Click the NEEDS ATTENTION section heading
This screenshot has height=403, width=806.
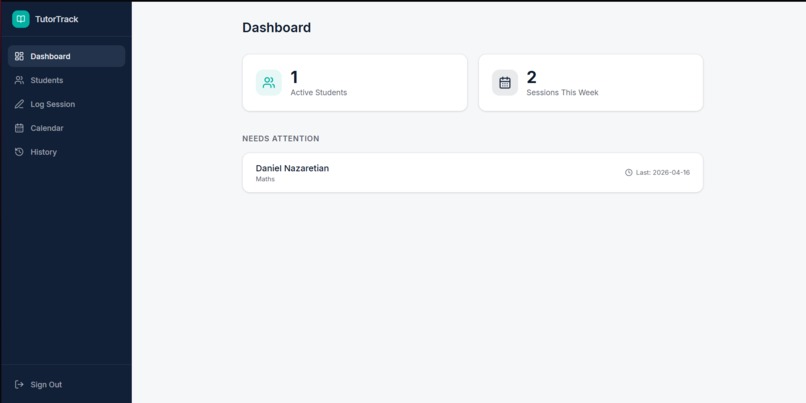pyautogui.click(x=281, y=139)
